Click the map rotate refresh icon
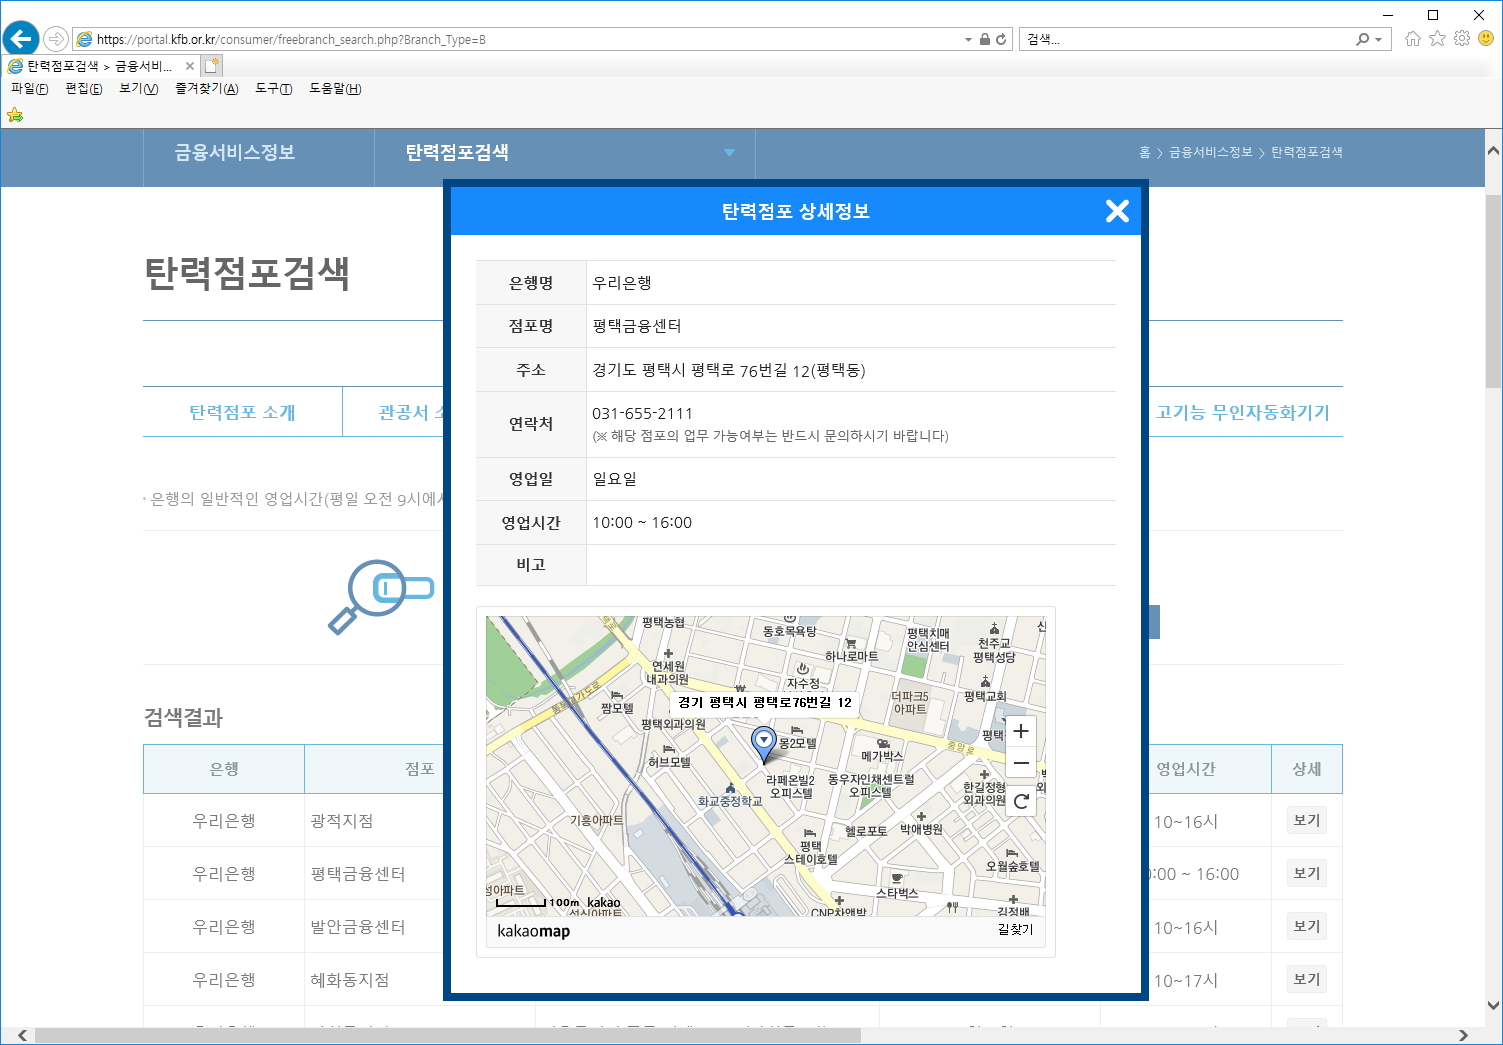Viewport: 1503px width, 1045px height. [1020, 800]
